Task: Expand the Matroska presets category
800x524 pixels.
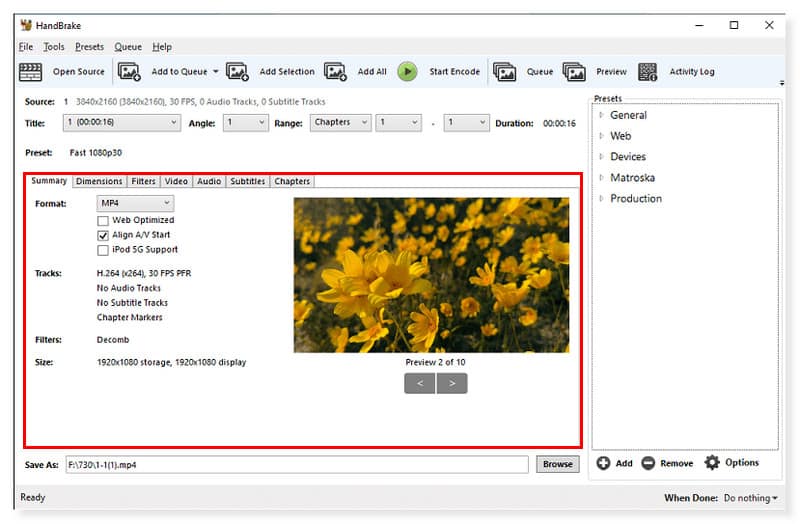Action: point(602,178)
